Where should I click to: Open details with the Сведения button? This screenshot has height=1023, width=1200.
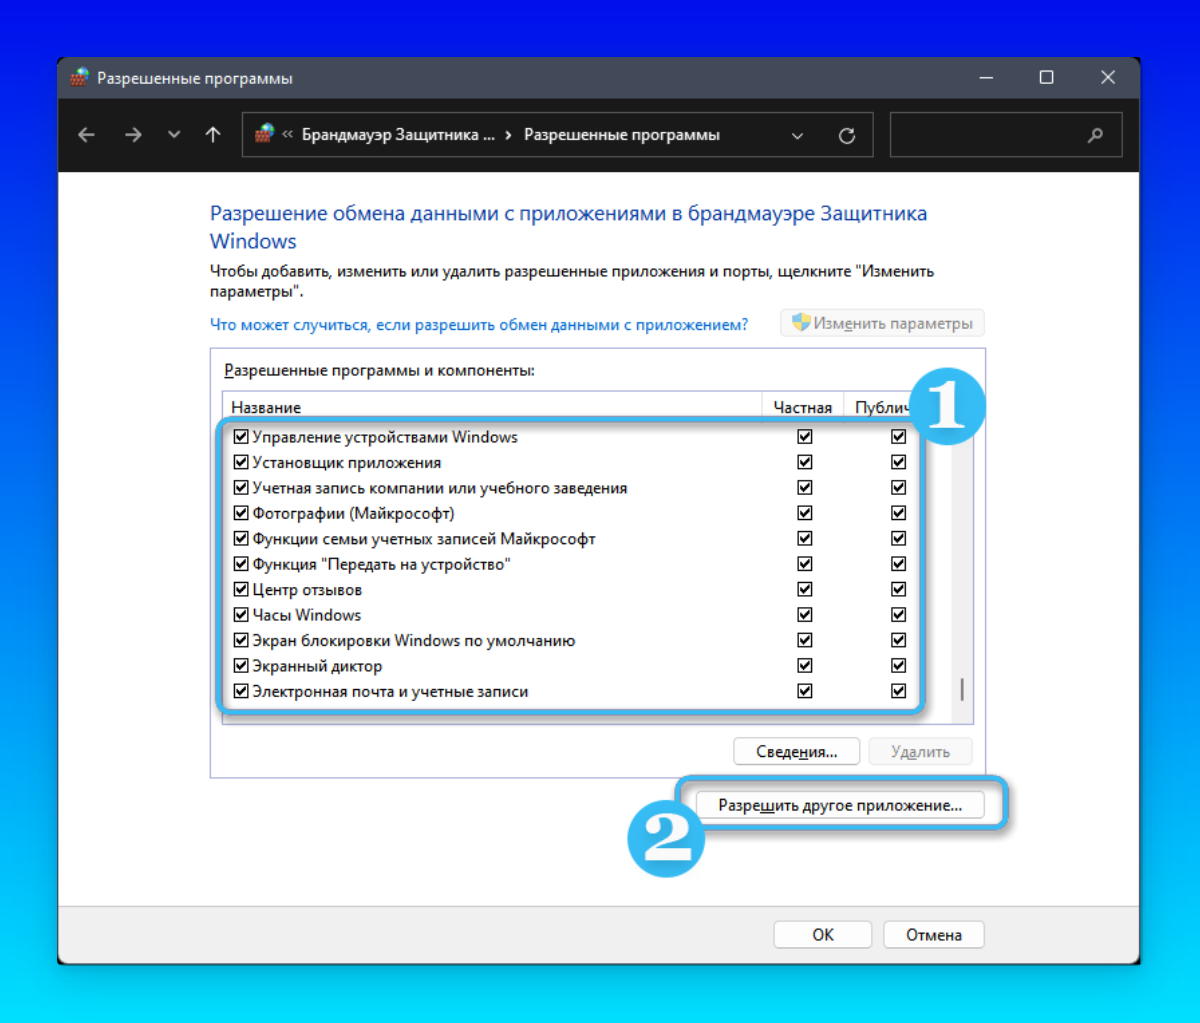(x=797, y=751)
